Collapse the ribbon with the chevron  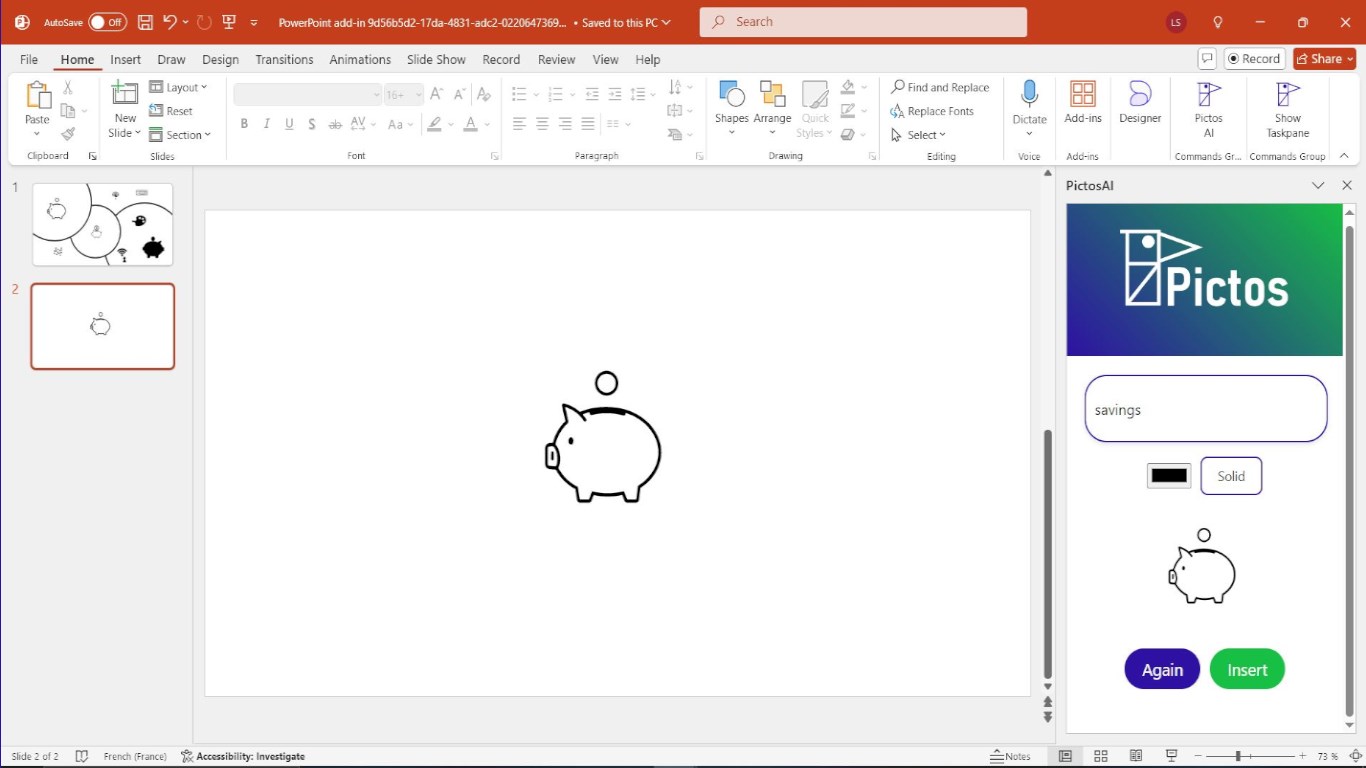pyautogui.click(x=1344, y=156)
